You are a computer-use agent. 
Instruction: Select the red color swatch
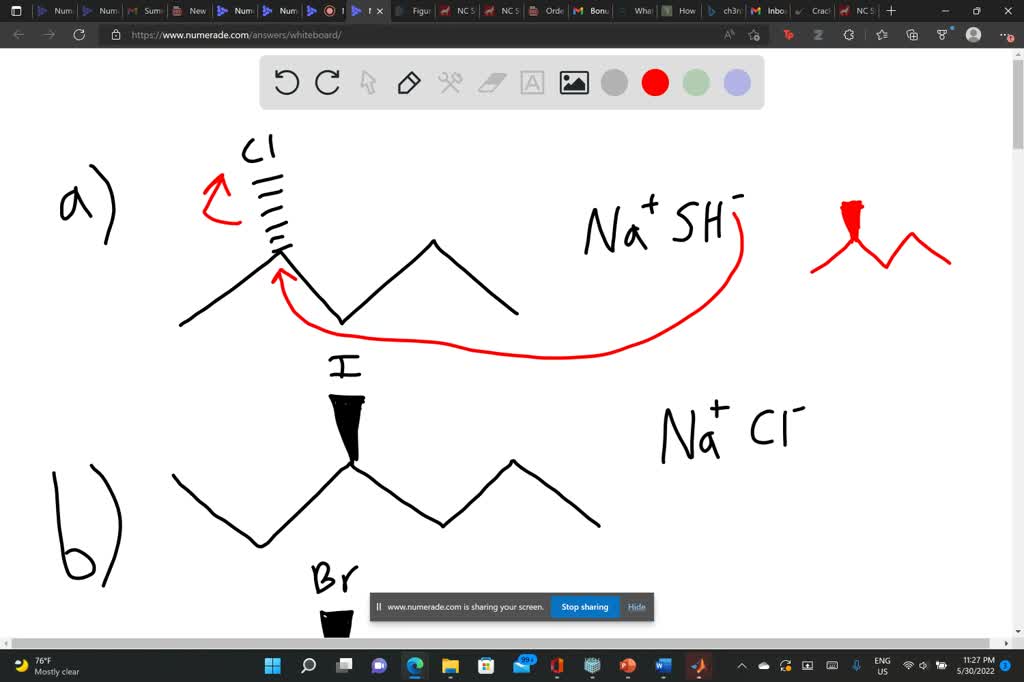(655, 83)
